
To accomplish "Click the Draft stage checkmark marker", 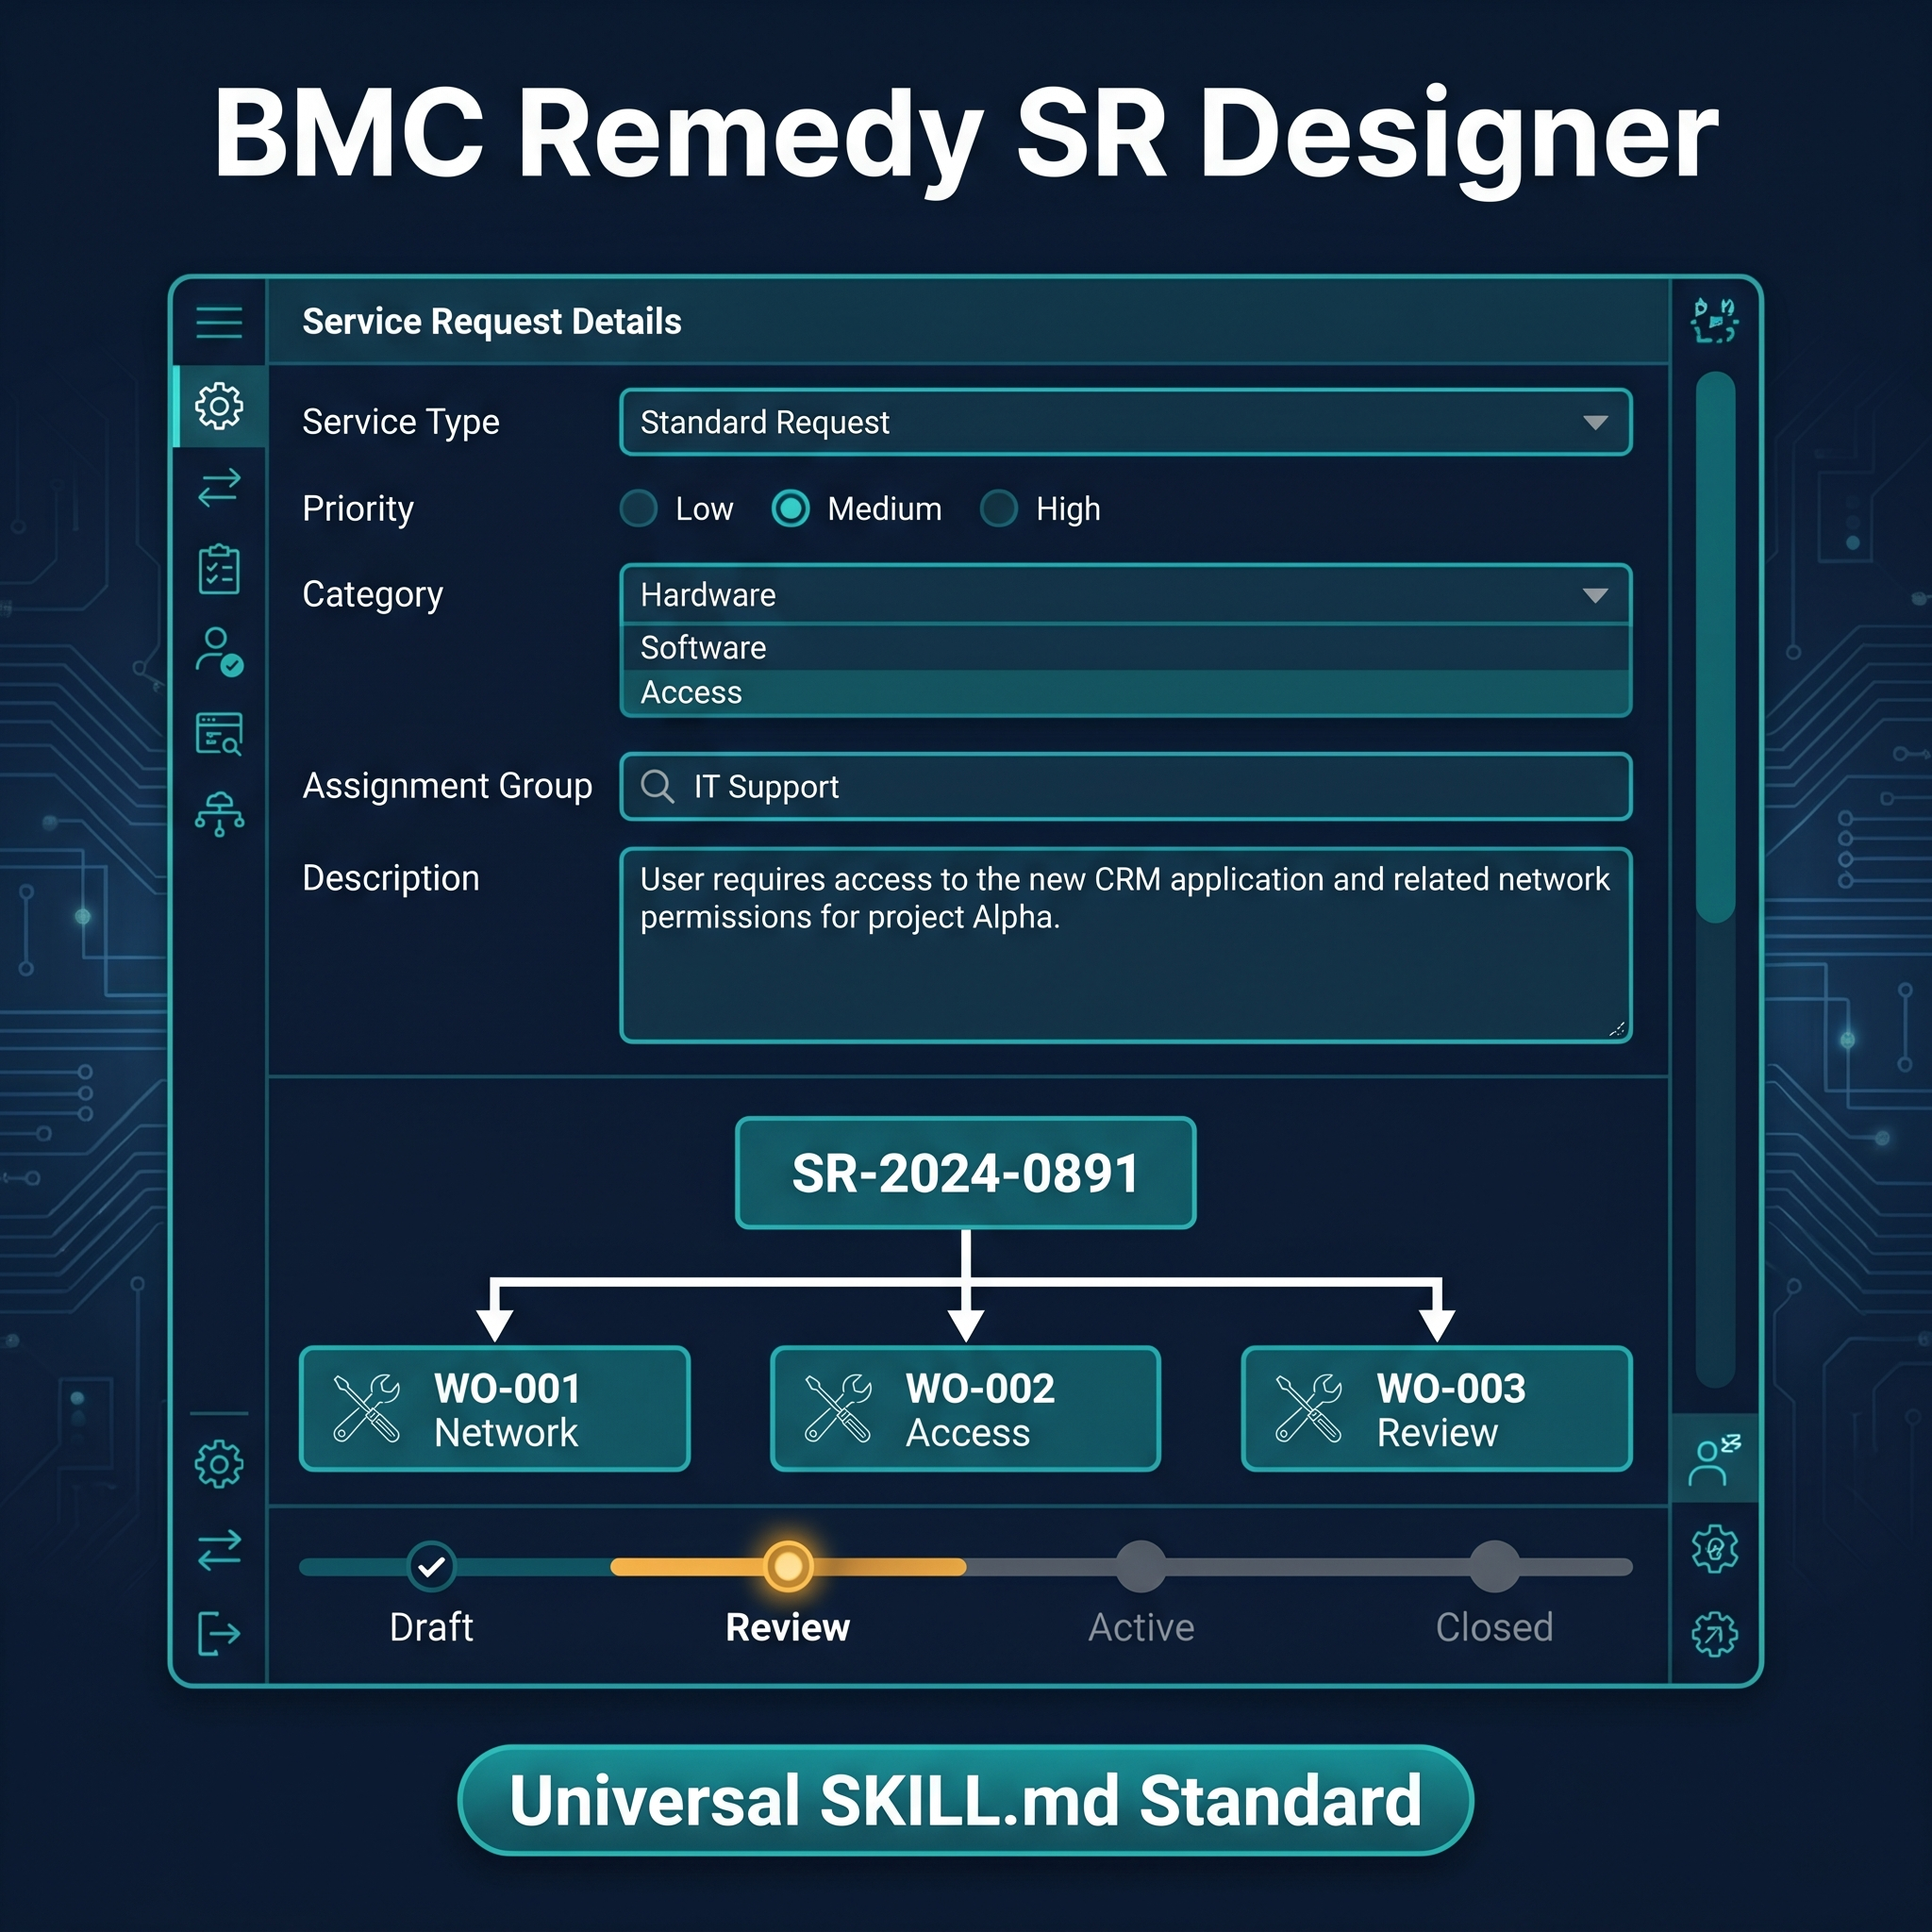I will tap(431, 1566).
